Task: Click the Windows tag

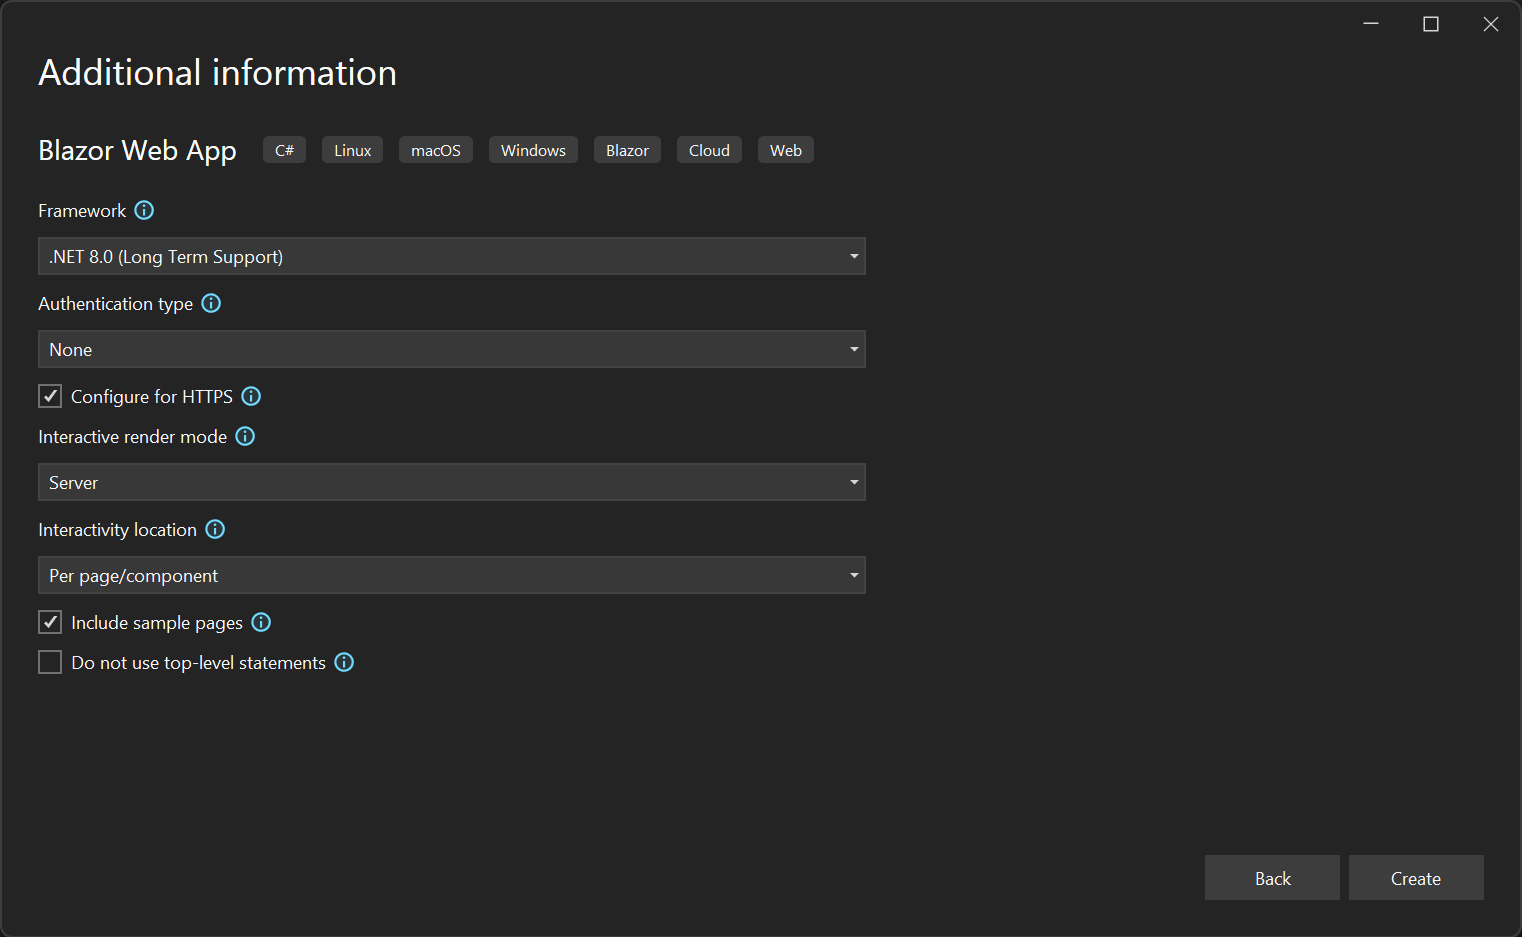Action: [x=533, y=150]
